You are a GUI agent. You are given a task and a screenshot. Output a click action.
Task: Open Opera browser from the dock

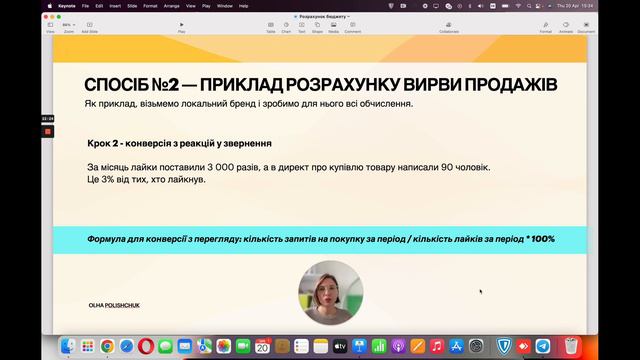point(146,347)
